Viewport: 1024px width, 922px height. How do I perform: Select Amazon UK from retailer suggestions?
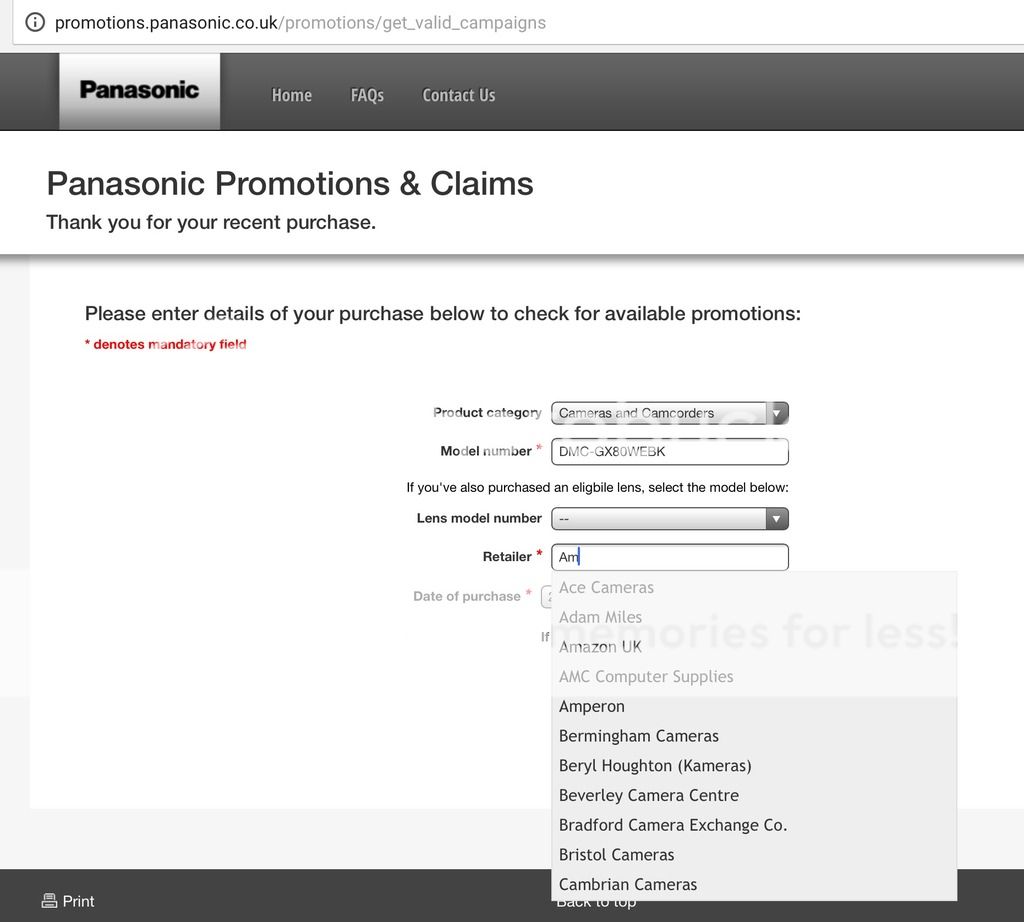click(600, 647)
